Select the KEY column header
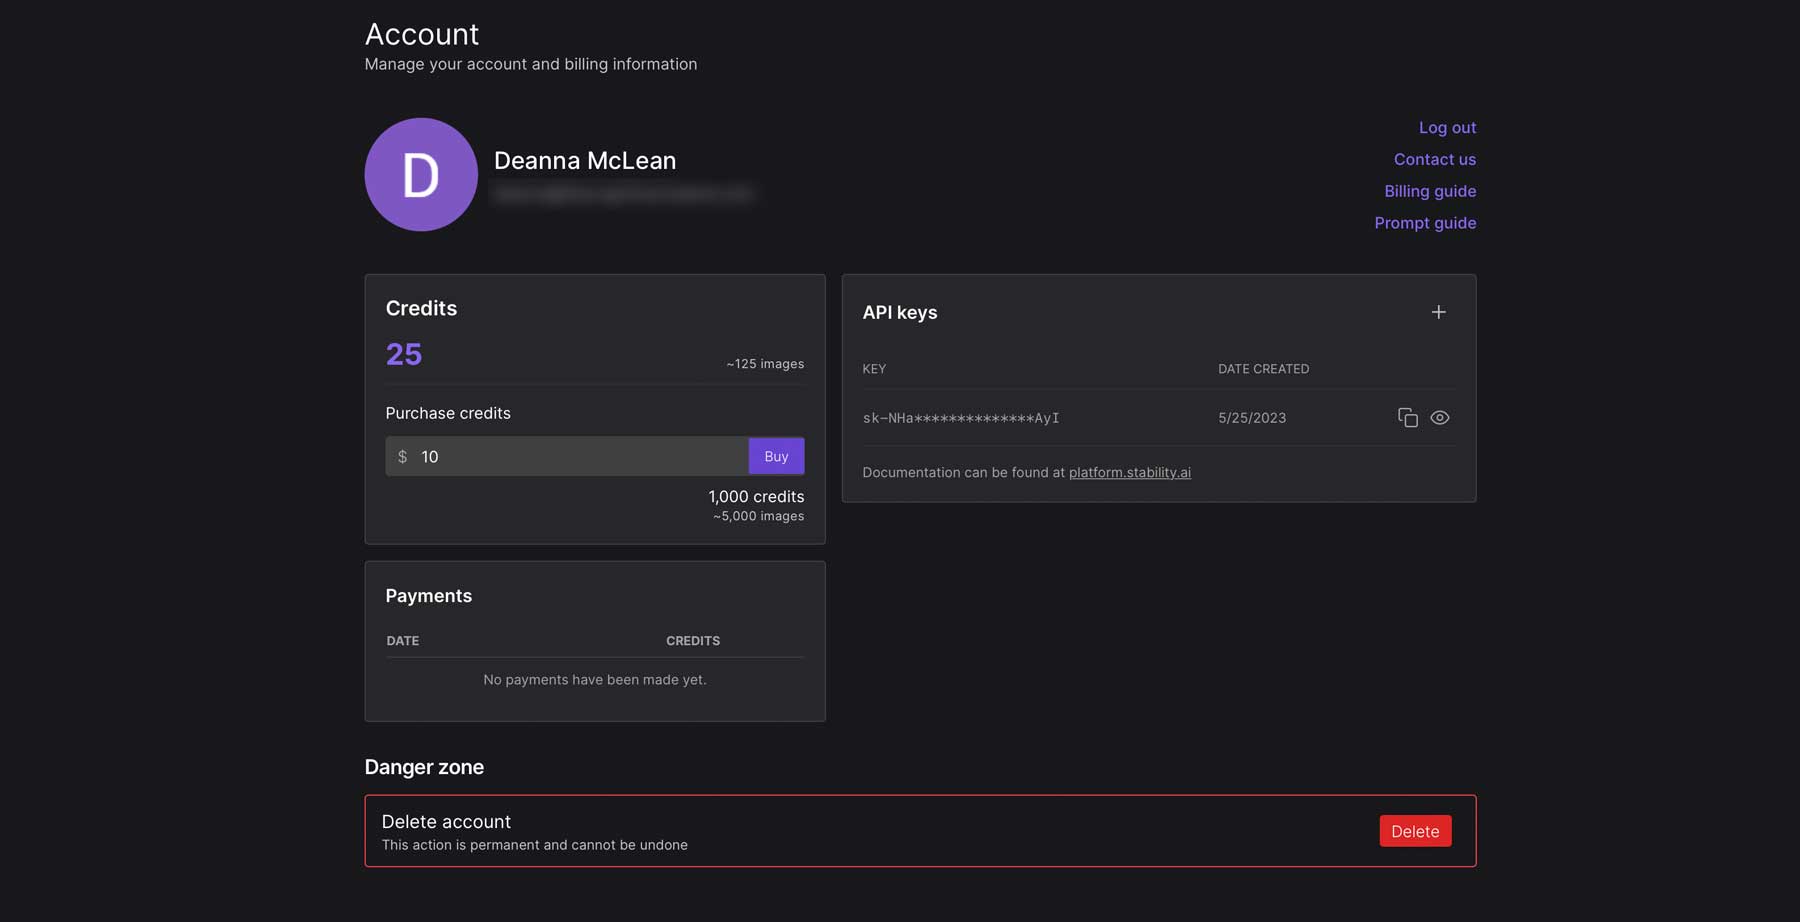This screenshot has height=922, width=1800. [874, 368]
